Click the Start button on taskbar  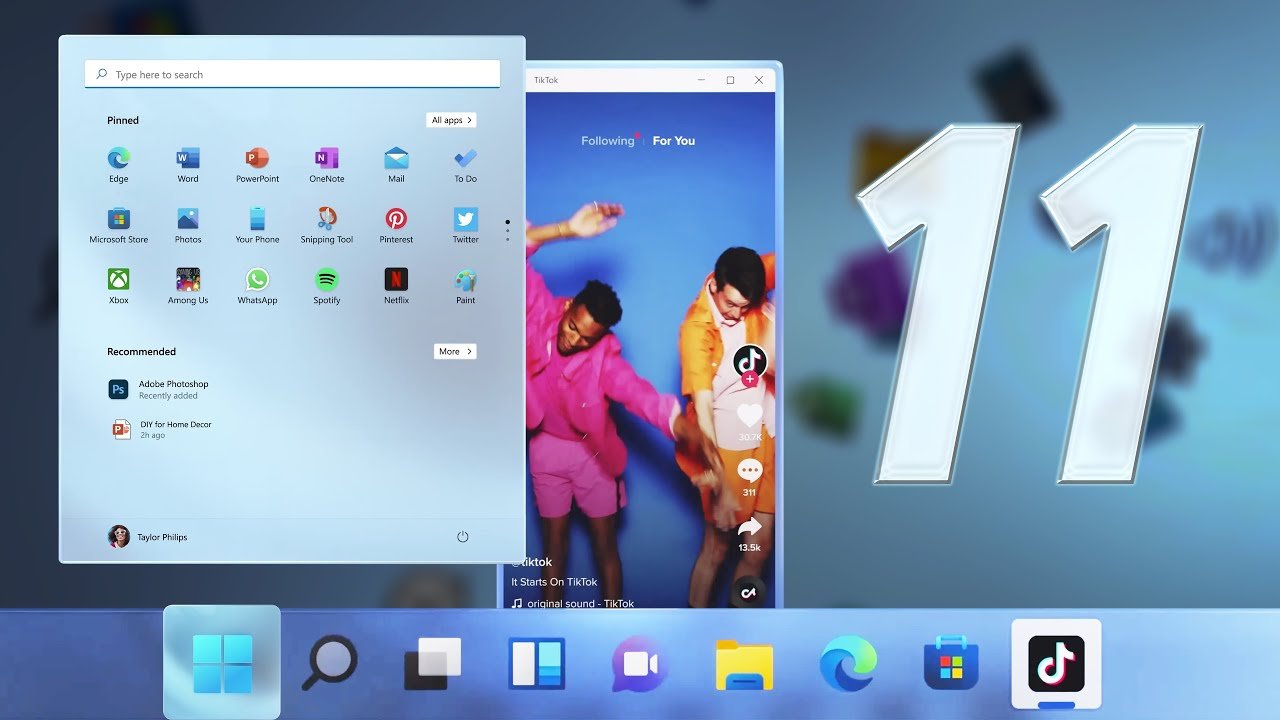pos(222,663)
